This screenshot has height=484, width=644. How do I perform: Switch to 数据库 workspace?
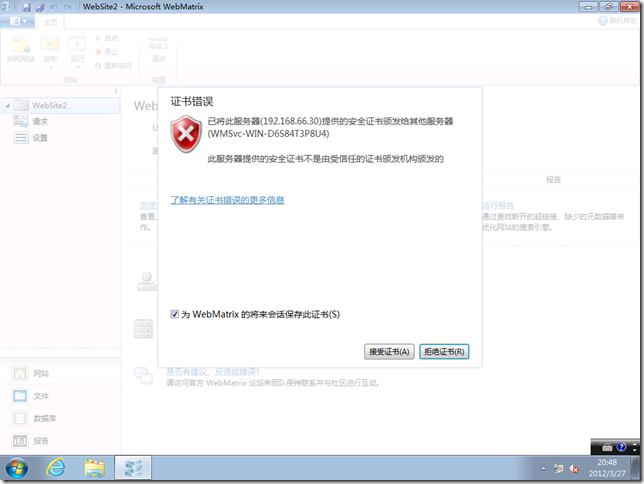(60, 418)
